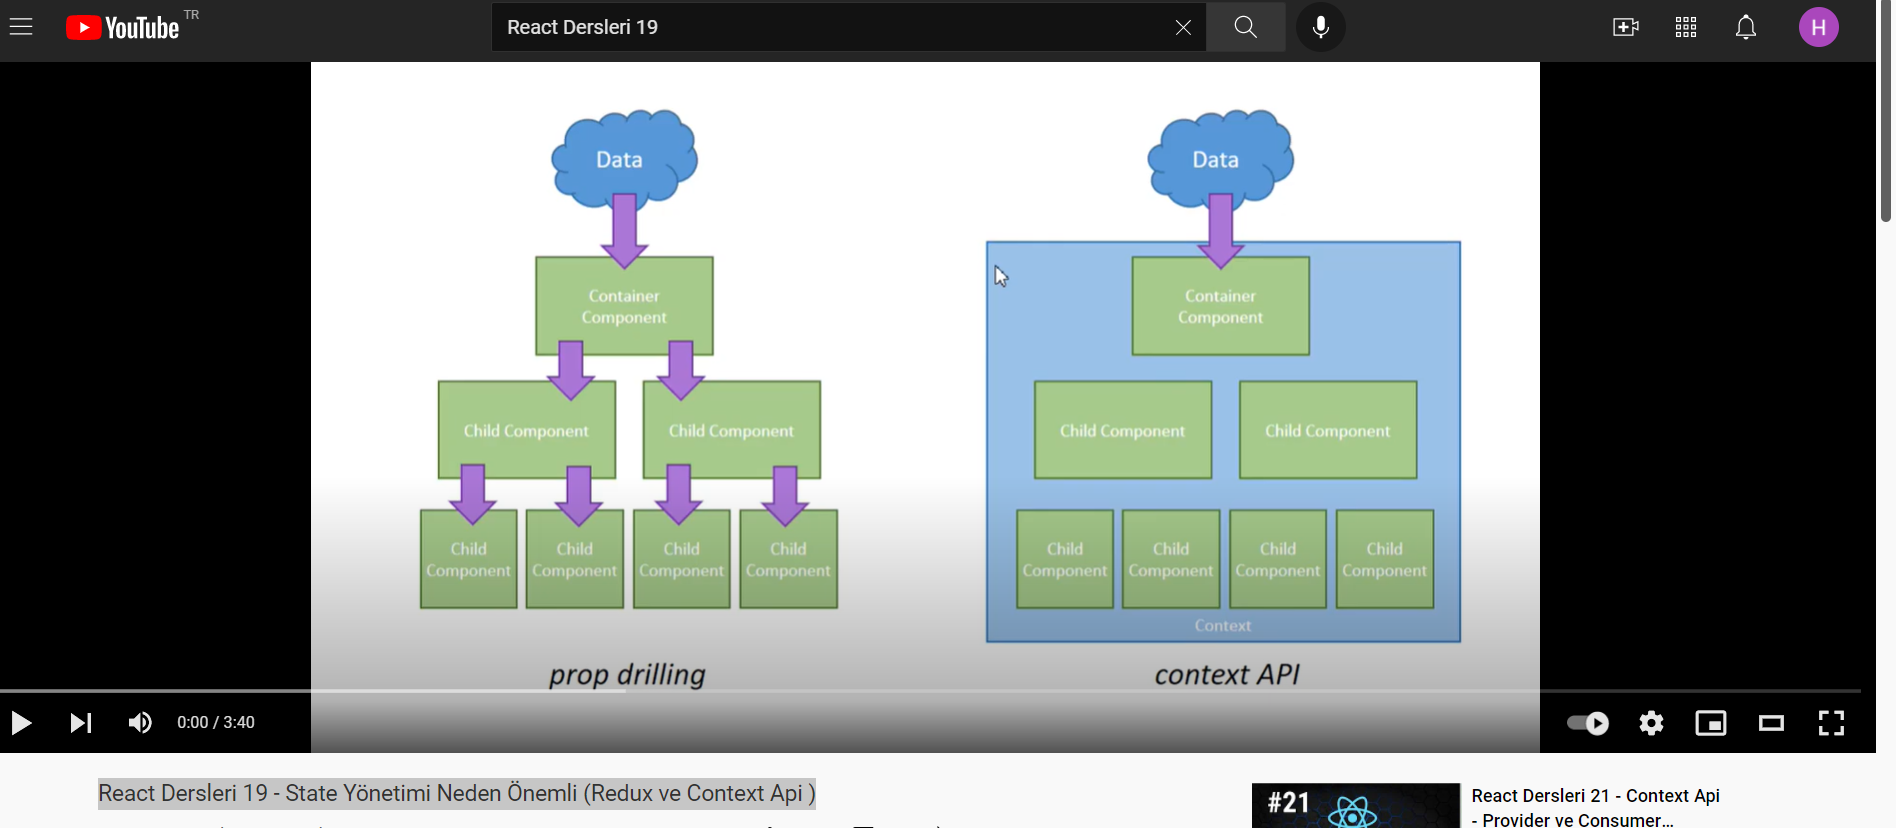Switch to theater mode
Screen dimensions: 1896x828
1771,723
